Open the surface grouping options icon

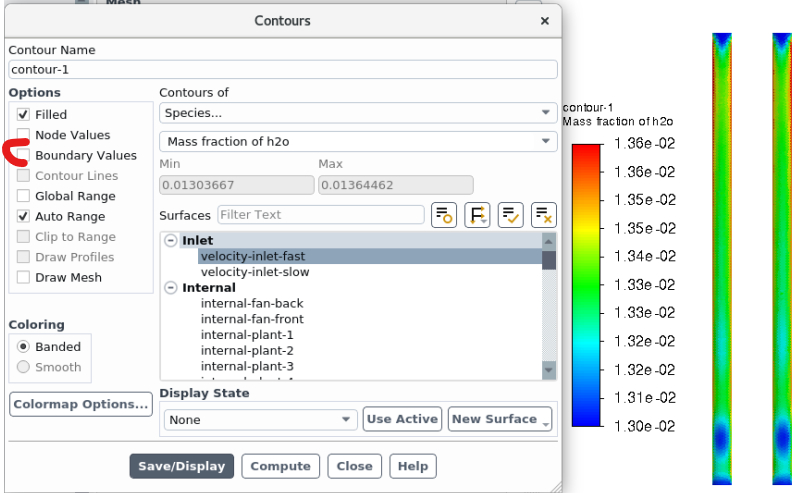pos(477,215)
